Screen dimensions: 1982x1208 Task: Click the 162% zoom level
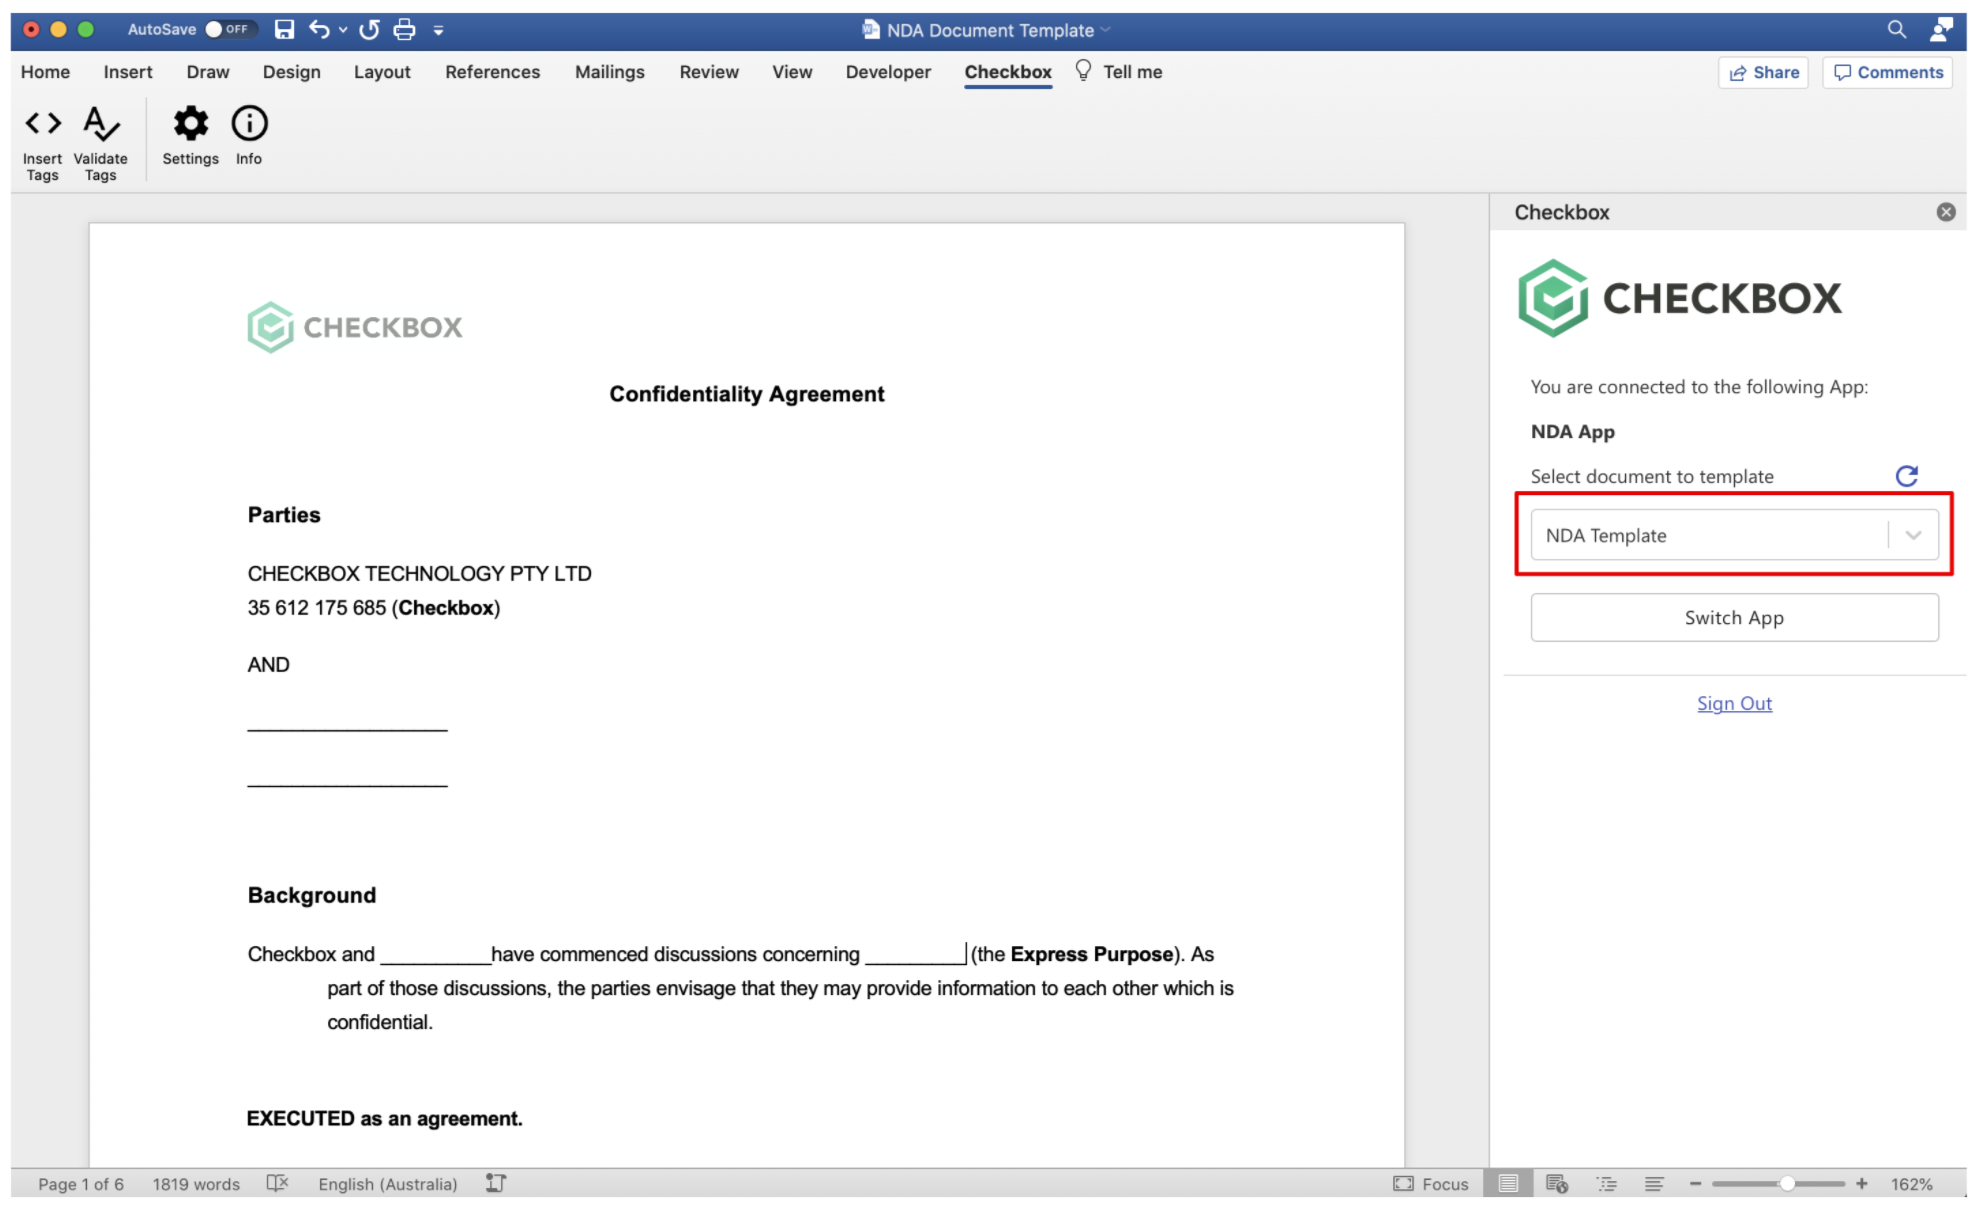point(1911,1183)
